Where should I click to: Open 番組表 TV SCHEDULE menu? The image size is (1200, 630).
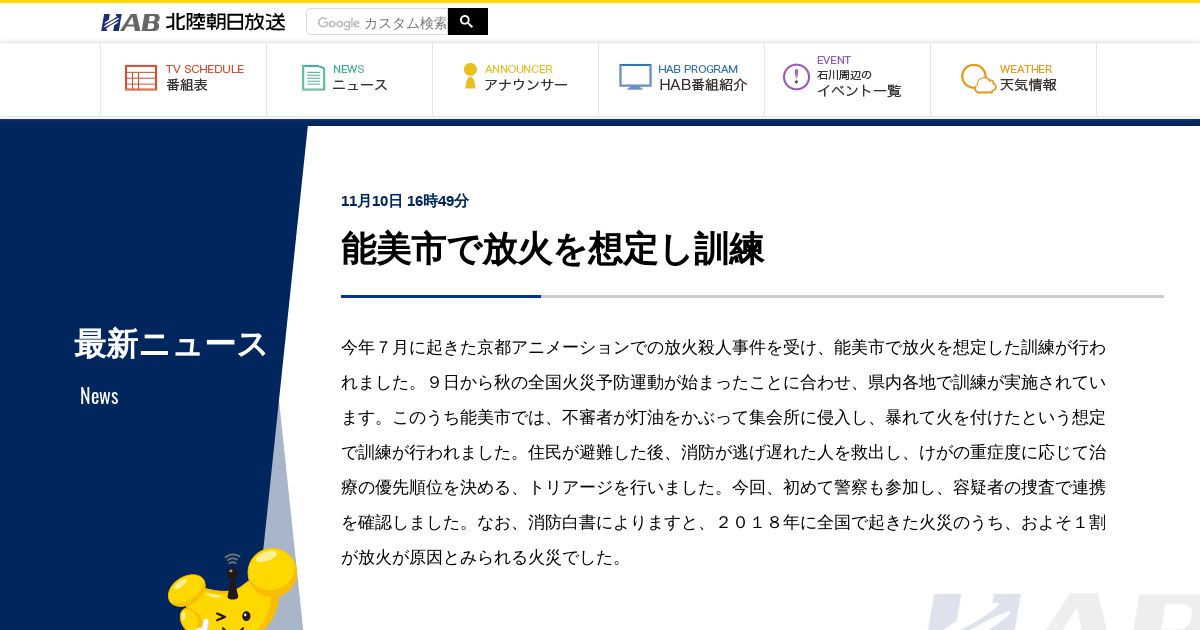coord(184,79)
